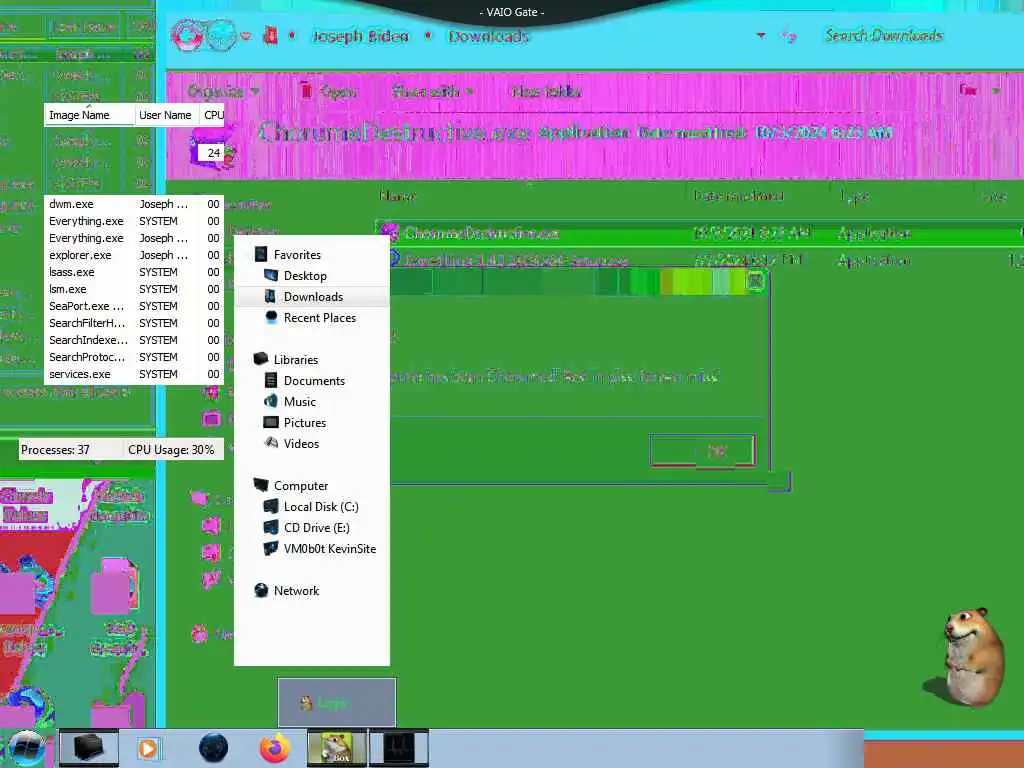This screenshot has height=768, width=1024.
Task: Sort by the Date modified column
Action: click(739, 195)
